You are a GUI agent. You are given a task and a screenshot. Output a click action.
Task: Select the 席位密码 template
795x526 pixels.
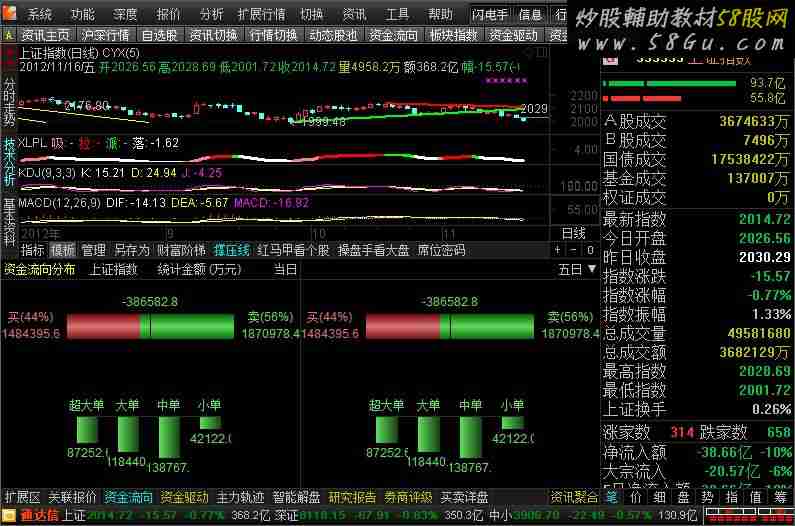441,250
